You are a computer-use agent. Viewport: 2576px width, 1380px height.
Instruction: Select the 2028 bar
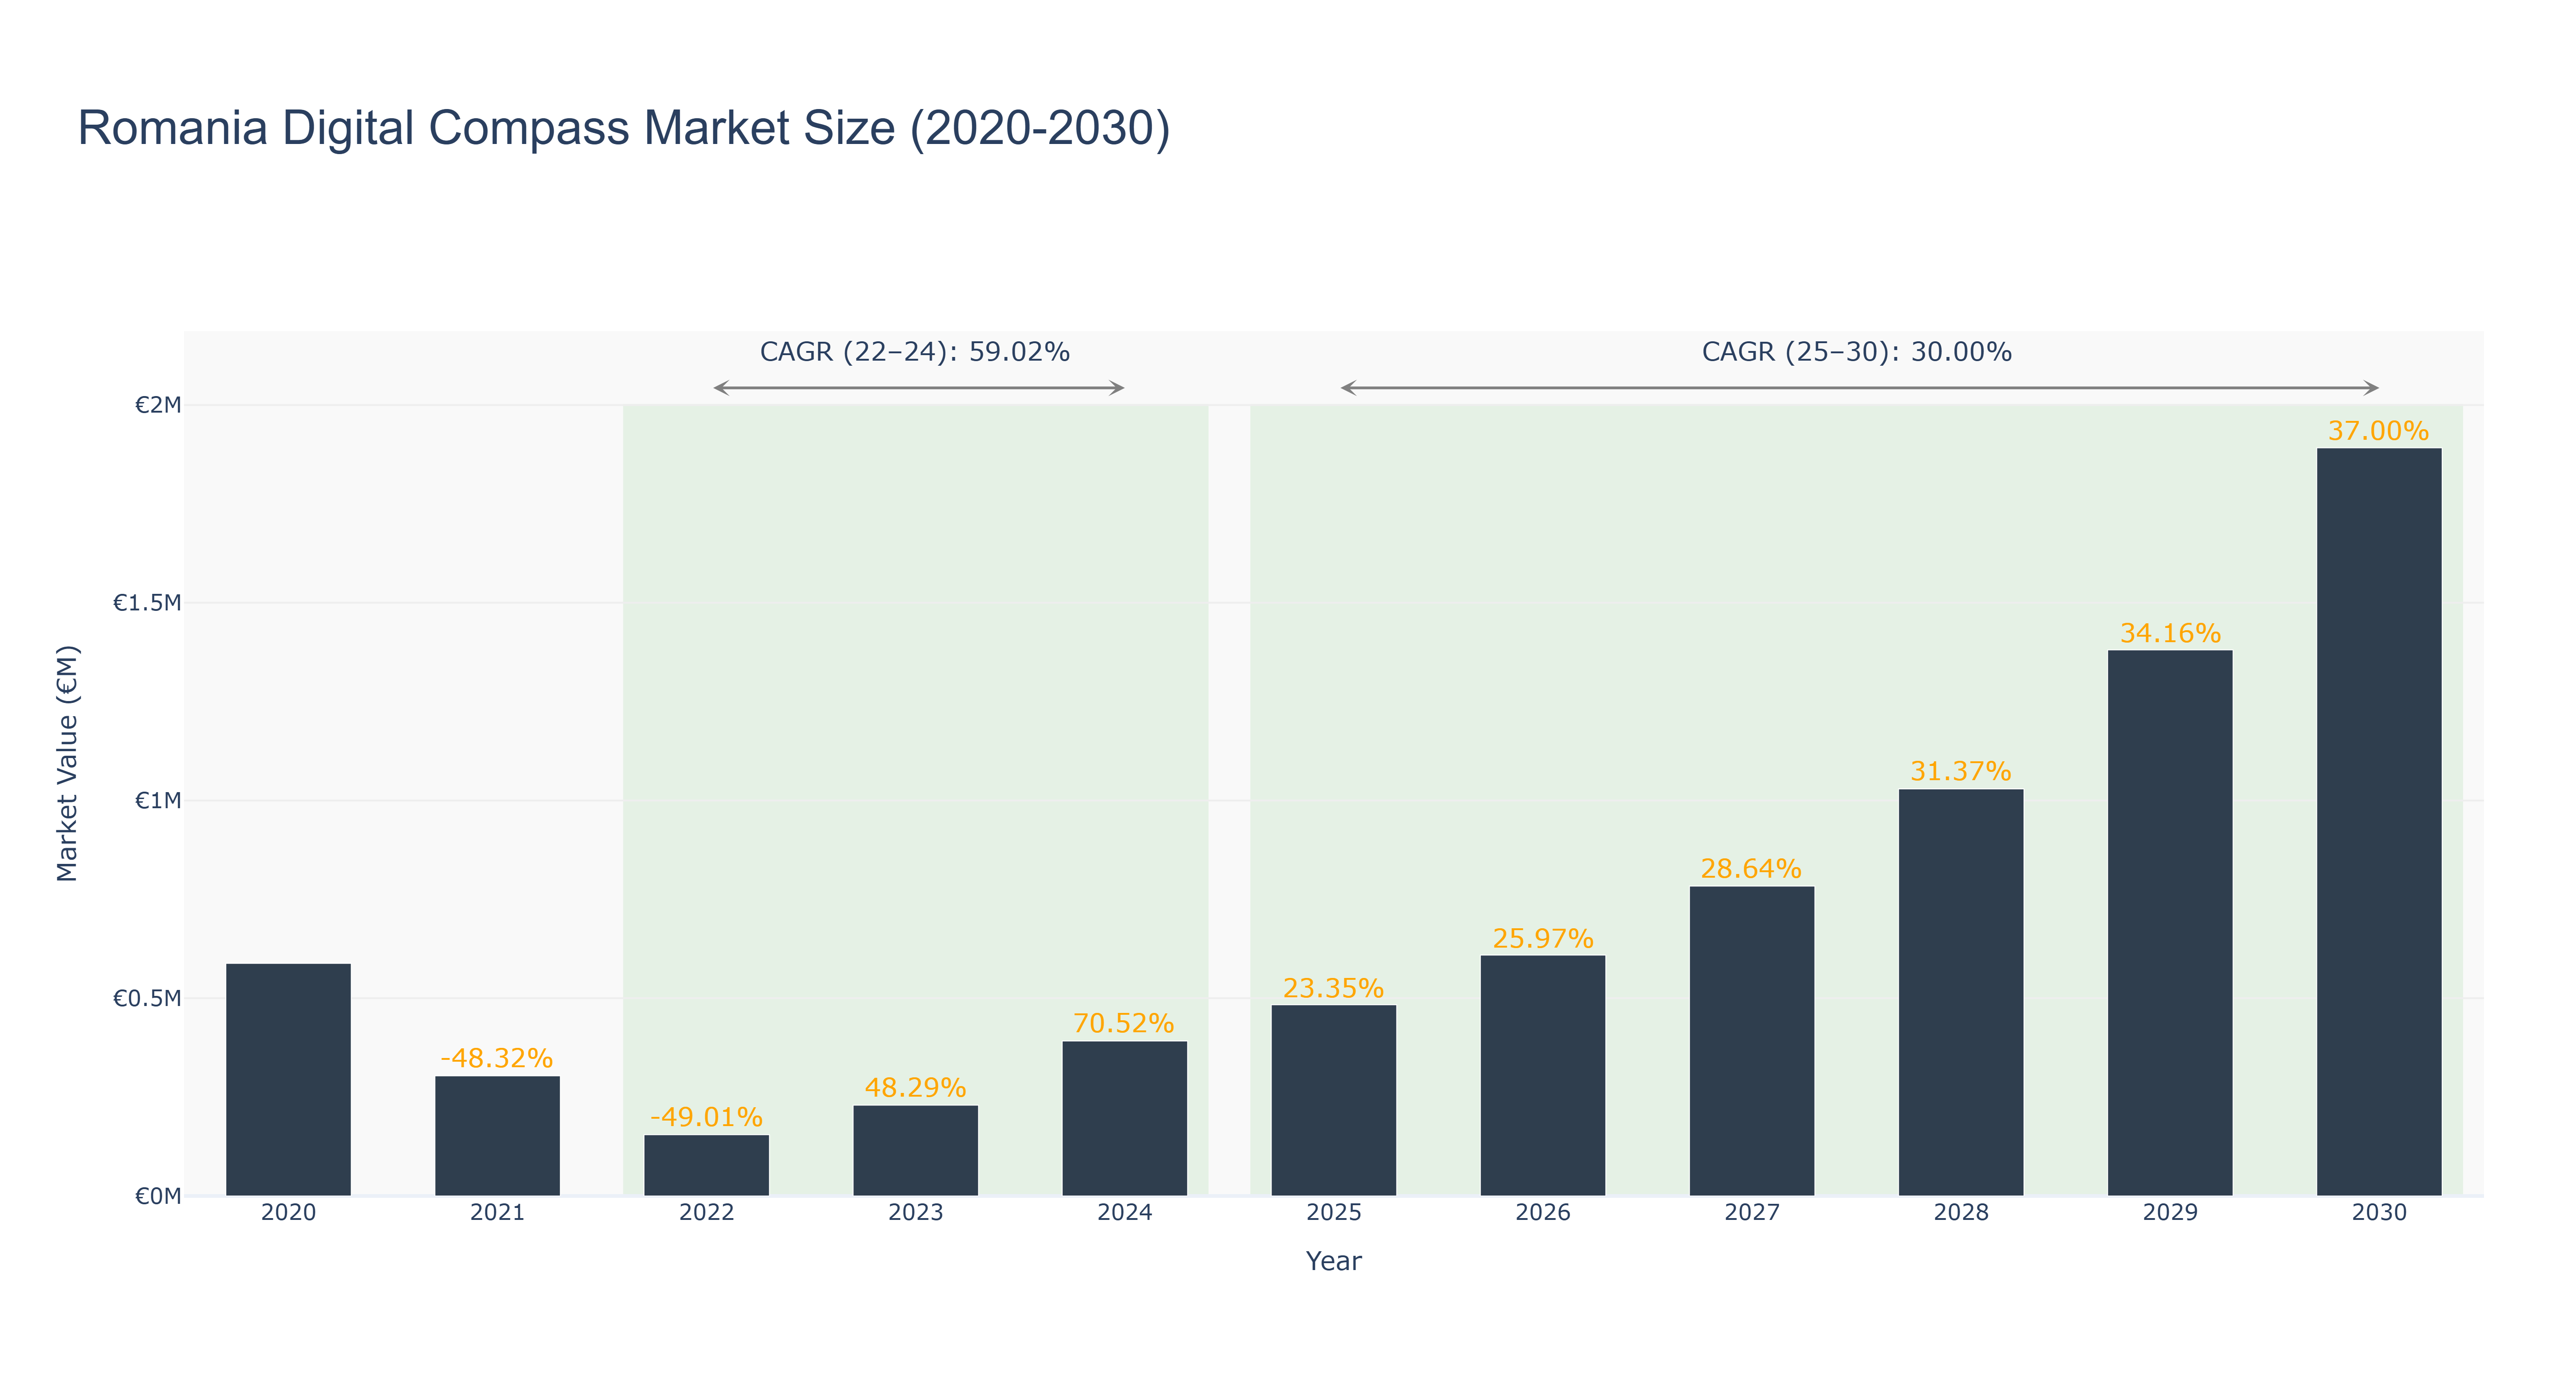[1960, 992]
